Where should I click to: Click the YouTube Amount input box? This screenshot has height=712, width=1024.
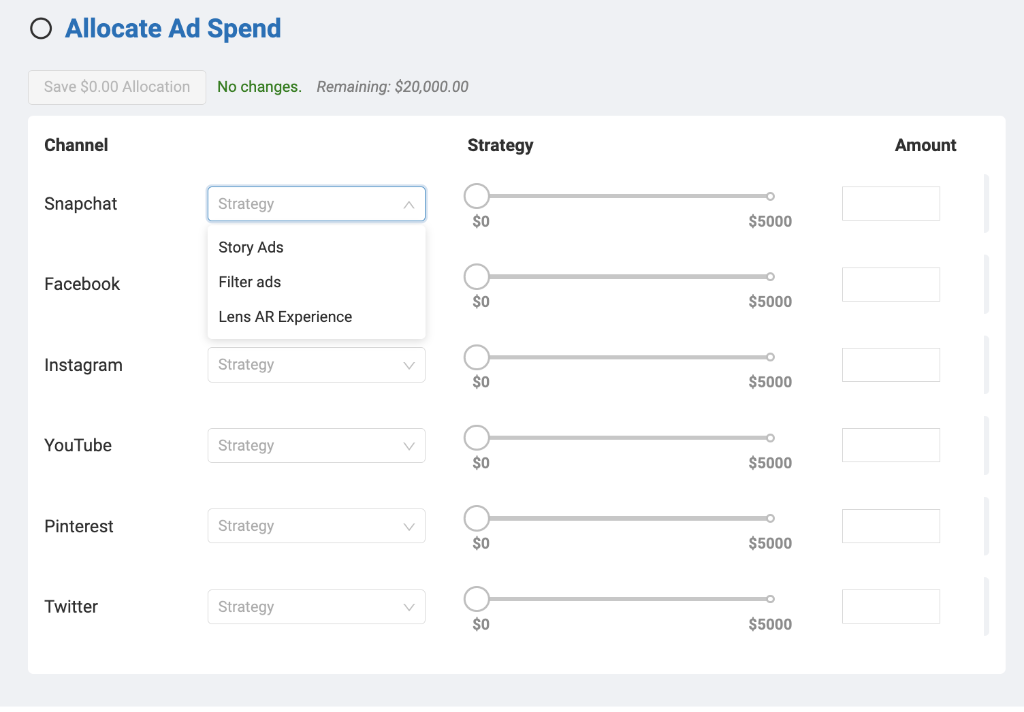click(890, 445)
